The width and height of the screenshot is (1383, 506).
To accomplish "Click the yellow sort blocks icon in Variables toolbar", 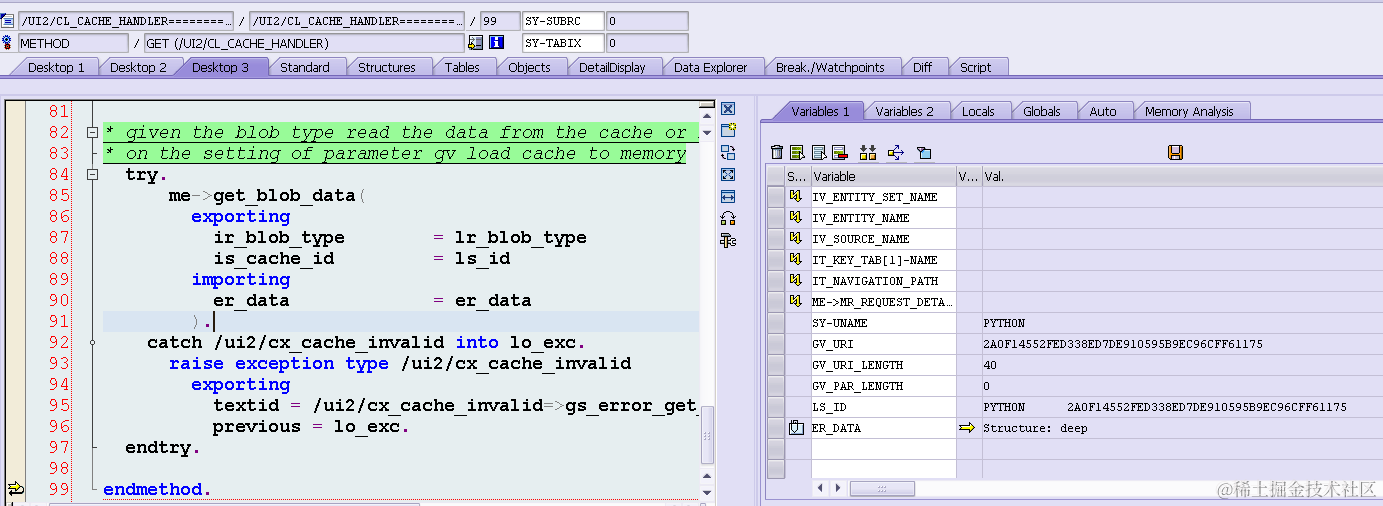I will pos(867,152).
